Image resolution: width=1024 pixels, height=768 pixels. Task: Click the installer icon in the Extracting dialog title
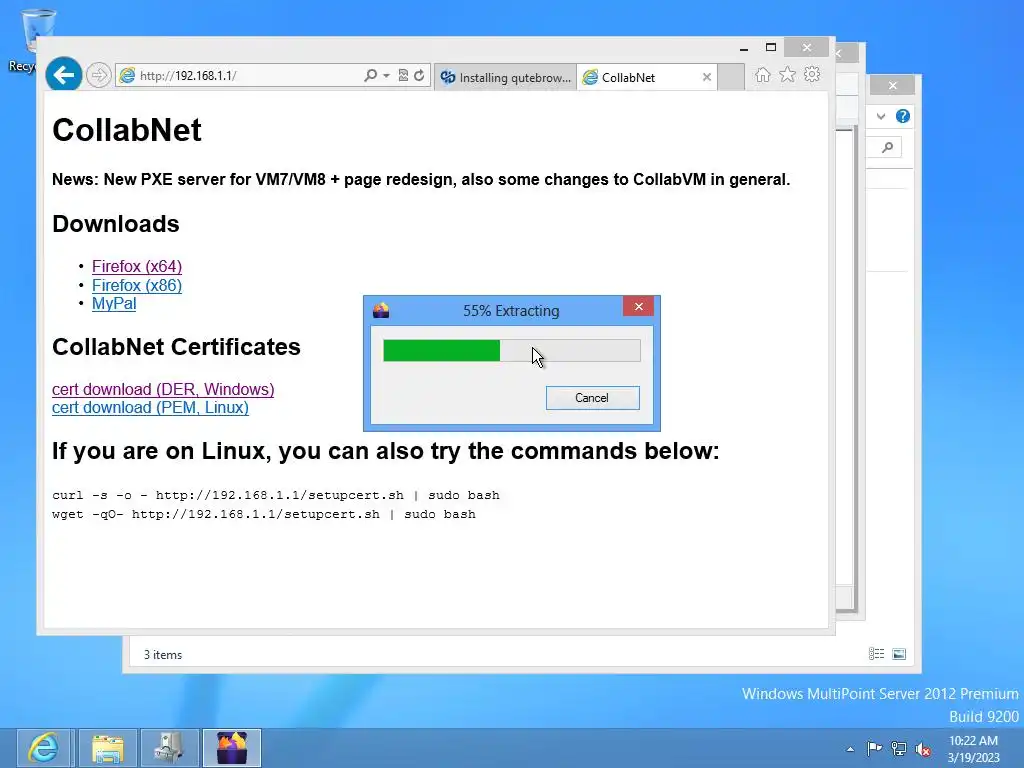381,310
